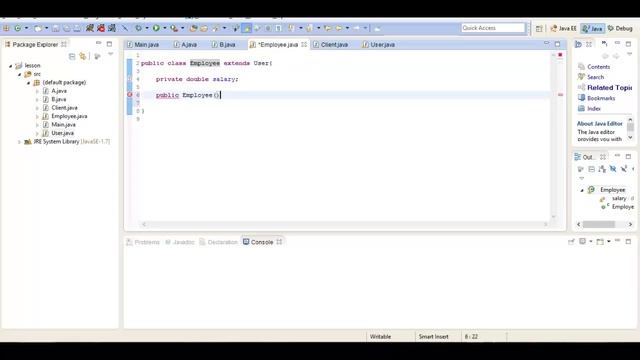Open Outline view menu arrow
This screenshot has height=360, width=640.
click(582, 178)
